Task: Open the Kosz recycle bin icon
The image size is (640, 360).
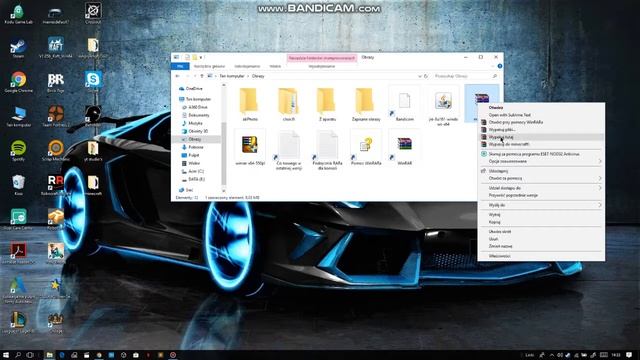Action: [18, 185]
